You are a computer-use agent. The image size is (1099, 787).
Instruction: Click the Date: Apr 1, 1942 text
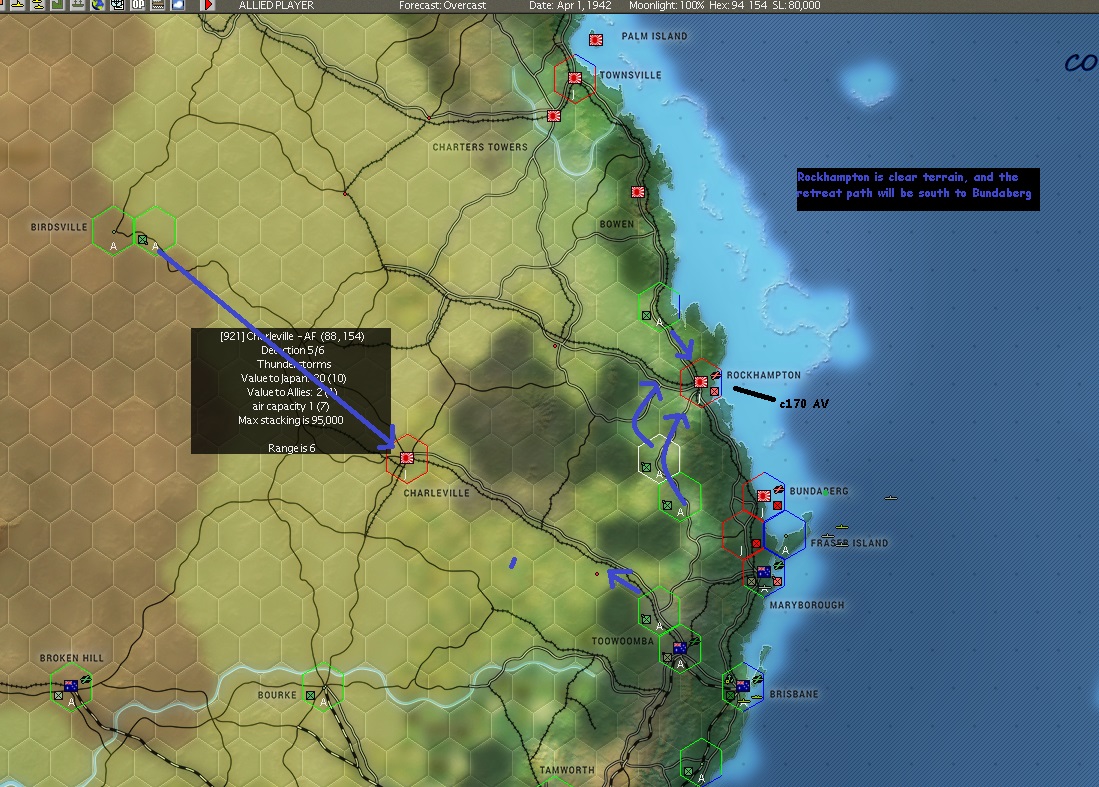570,5
